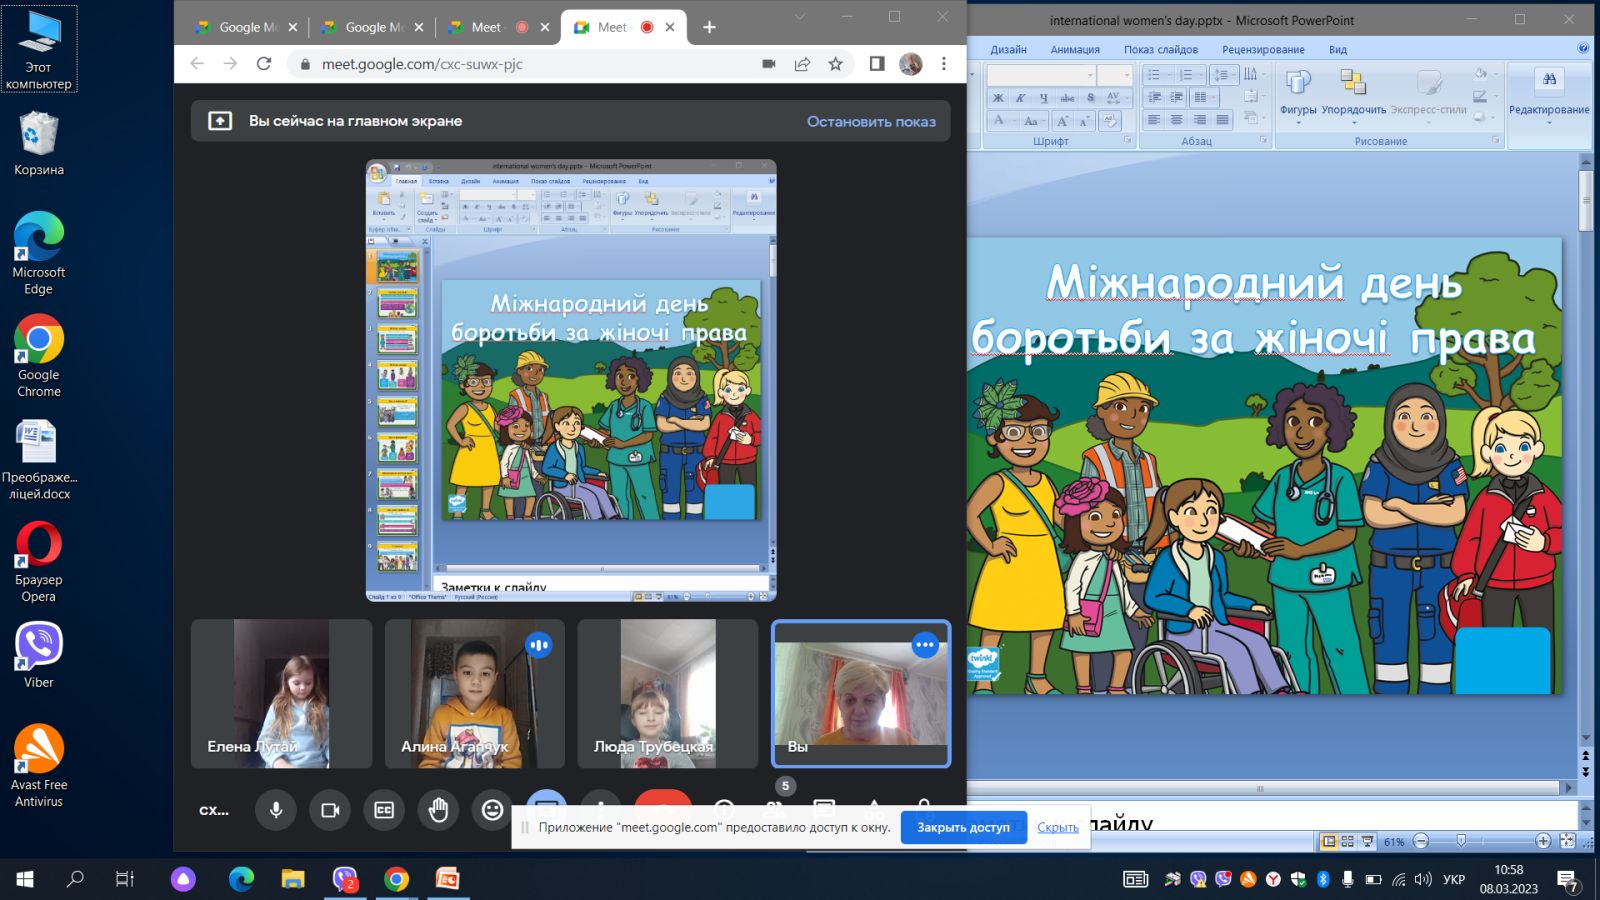Toggle underline (Ч) in PowerPoint
The width and height of the screenshot is (1600, 900).
1044,98
